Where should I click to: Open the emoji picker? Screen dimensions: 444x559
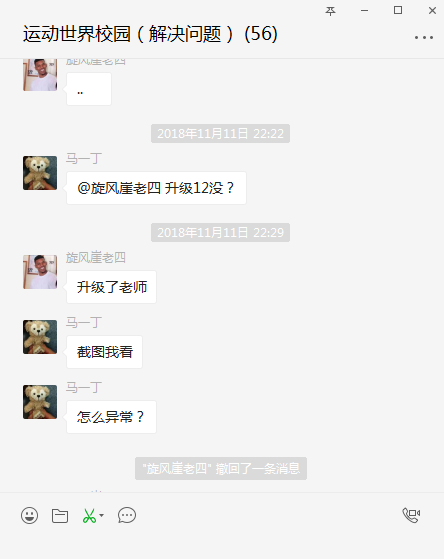(x=29, y=515)
